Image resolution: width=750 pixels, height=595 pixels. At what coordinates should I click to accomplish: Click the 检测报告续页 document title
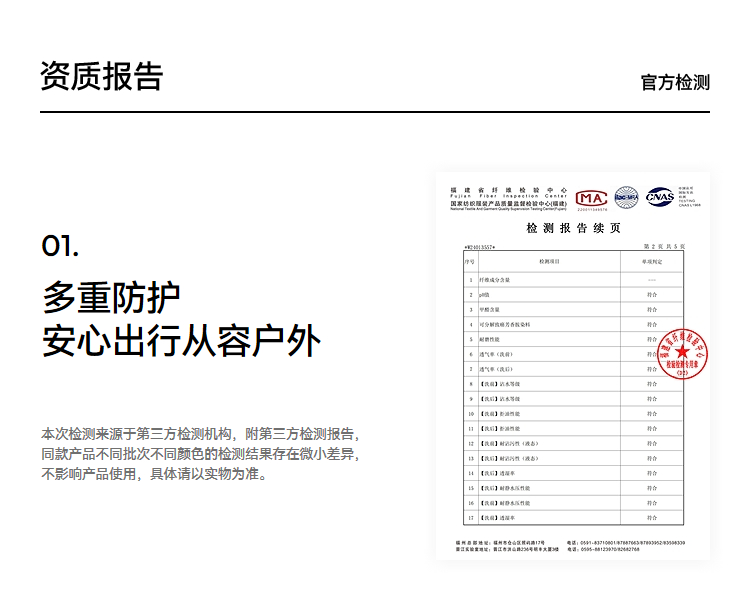573,228
